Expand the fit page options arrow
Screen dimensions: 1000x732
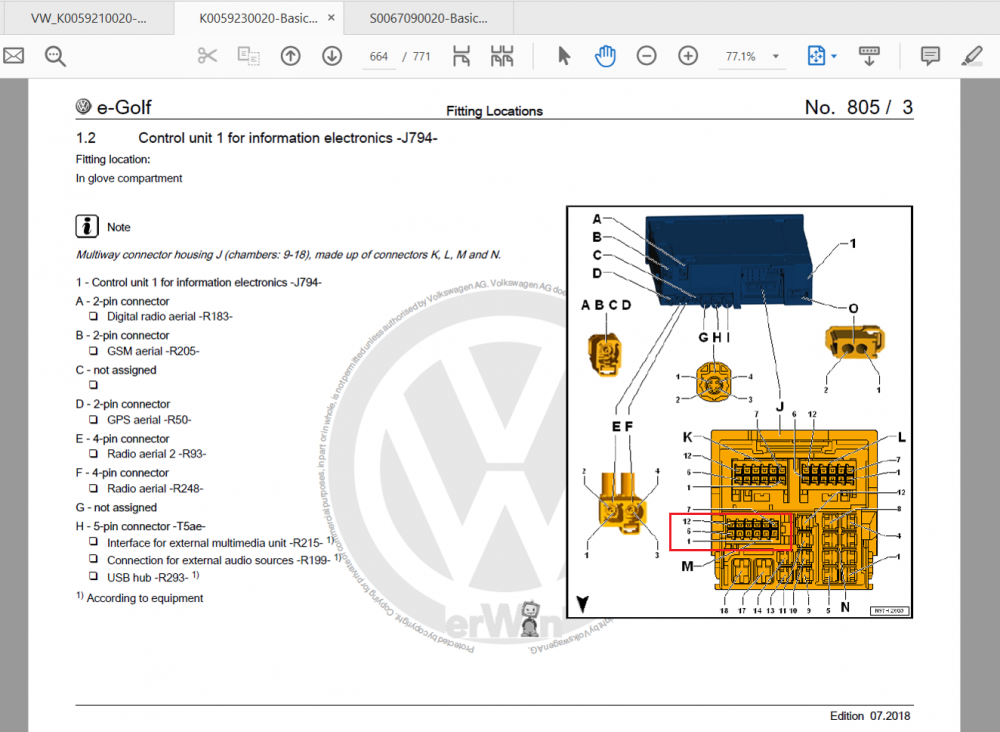[x=834, y=57]
